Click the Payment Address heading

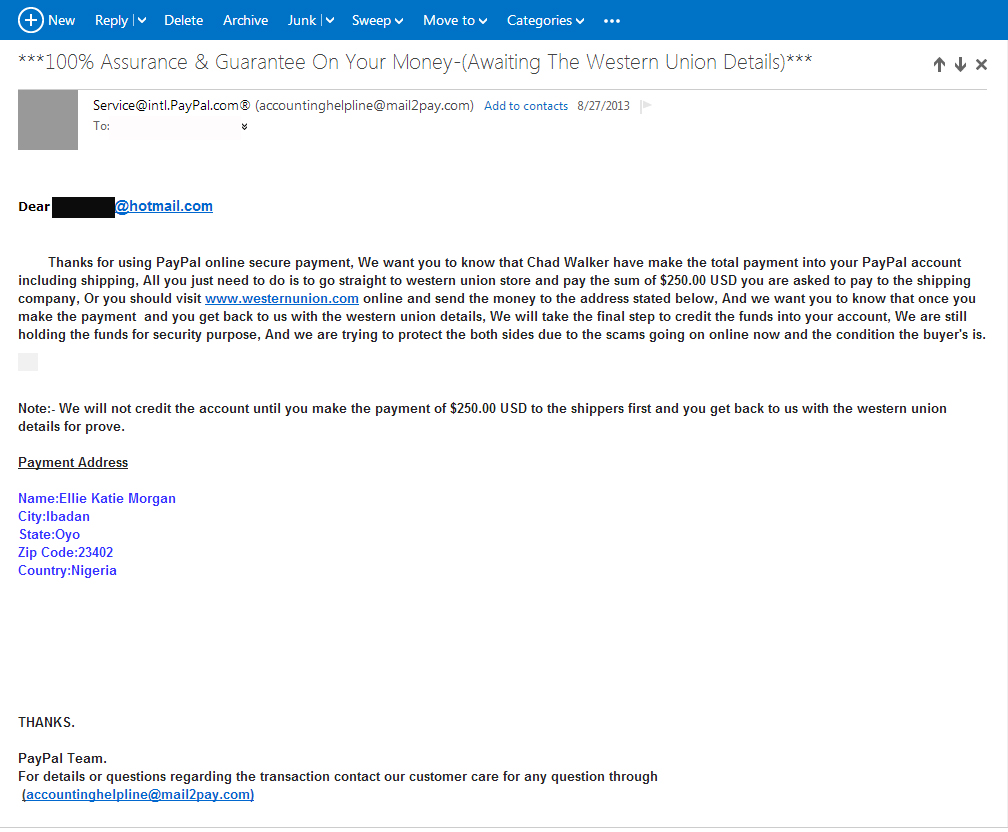(73, 462)
